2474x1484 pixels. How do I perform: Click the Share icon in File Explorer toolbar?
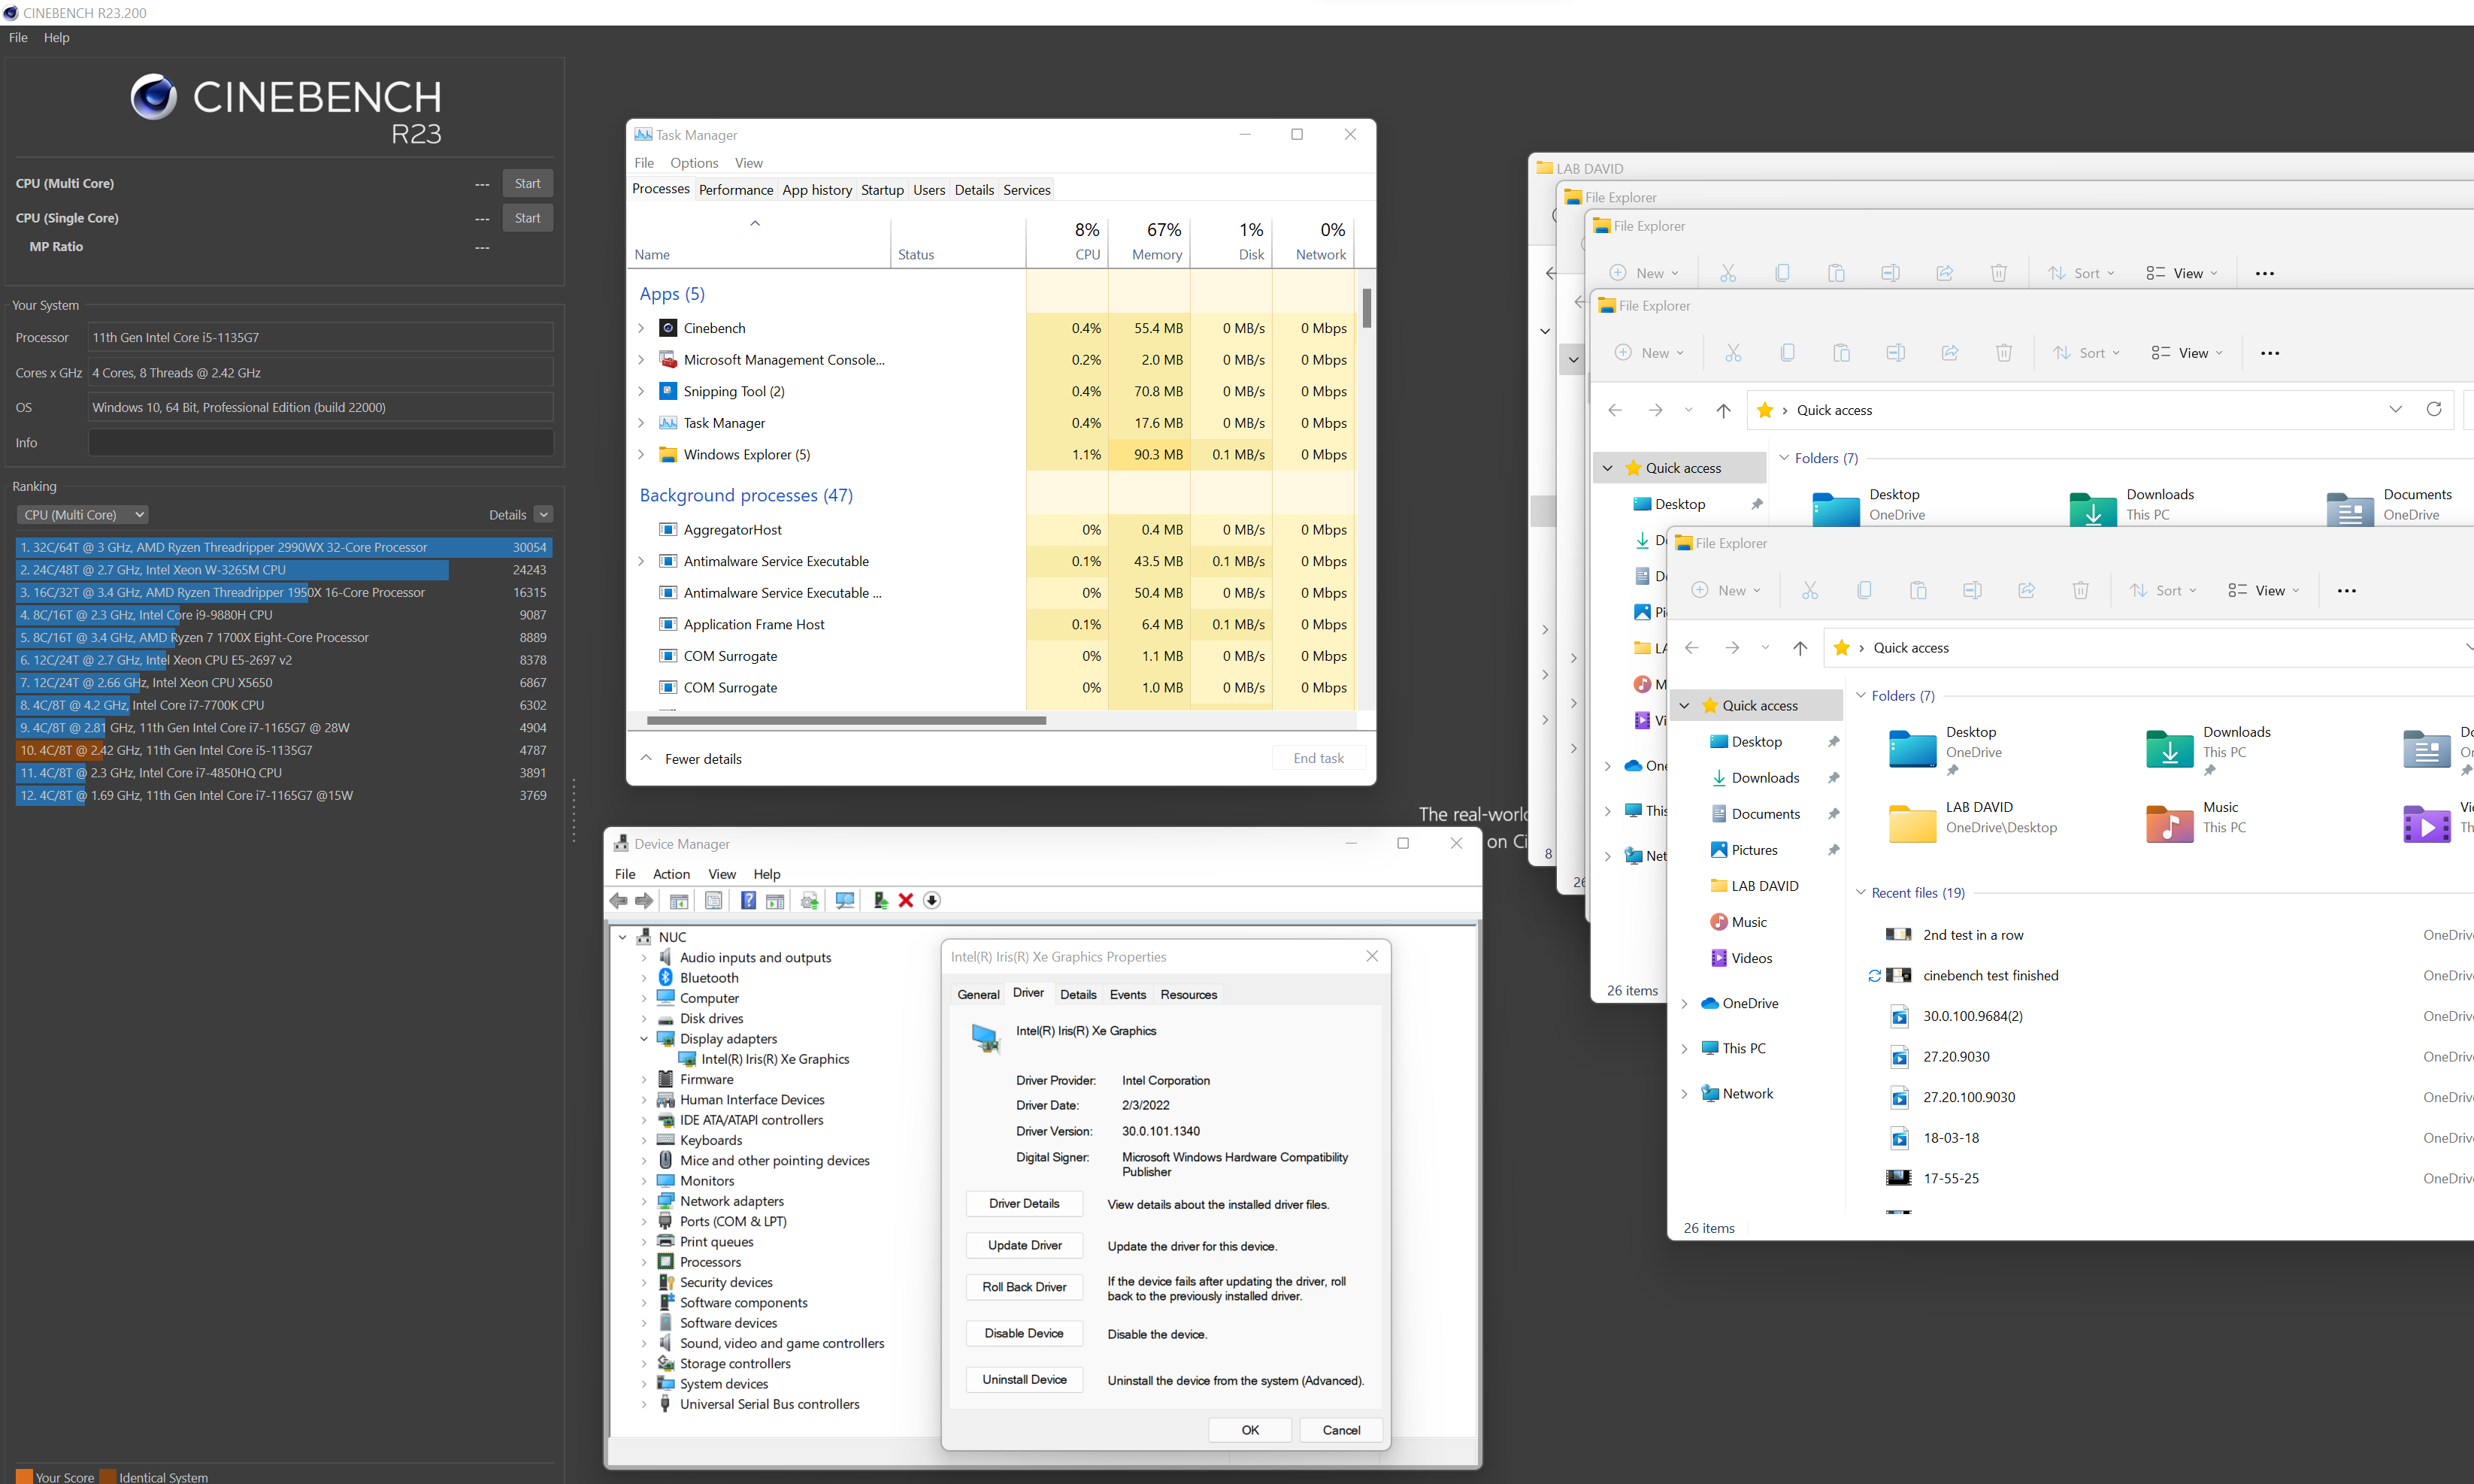pyautogui.click(x=2027, y=590)
